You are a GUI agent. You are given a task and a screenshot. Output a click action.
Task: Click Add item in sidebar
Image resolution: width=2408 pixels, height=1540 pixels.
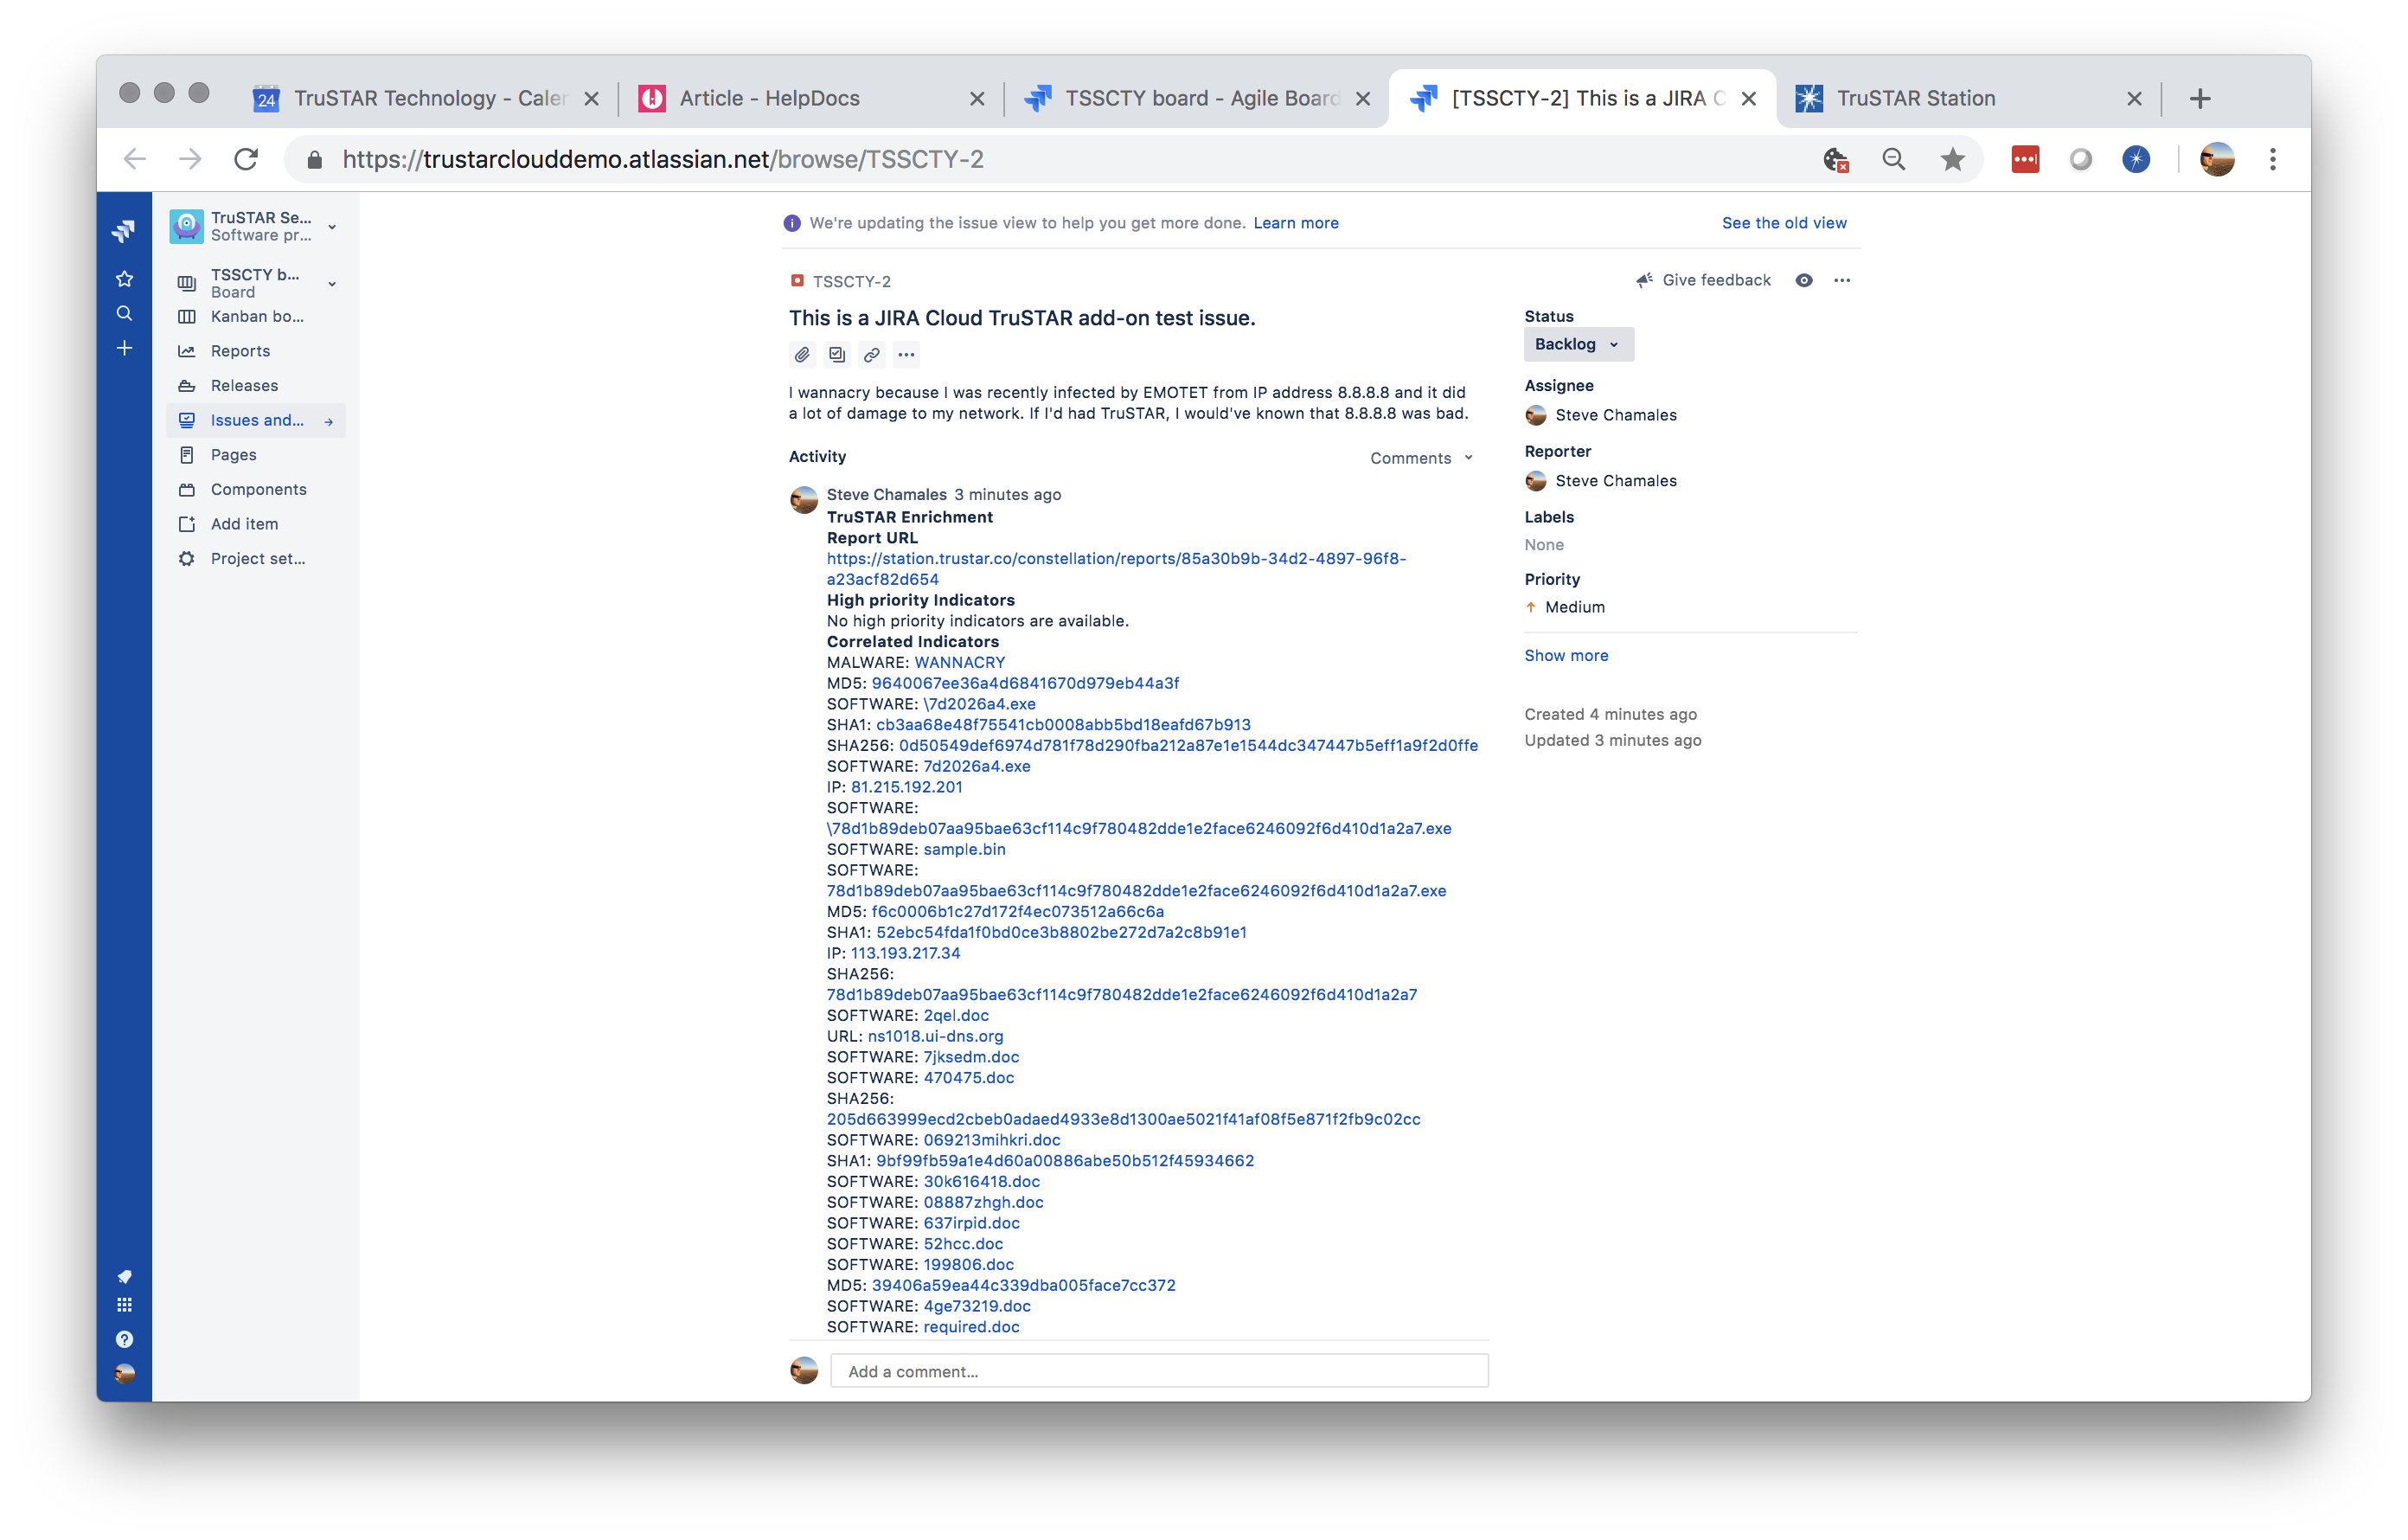tap(256, 524)
